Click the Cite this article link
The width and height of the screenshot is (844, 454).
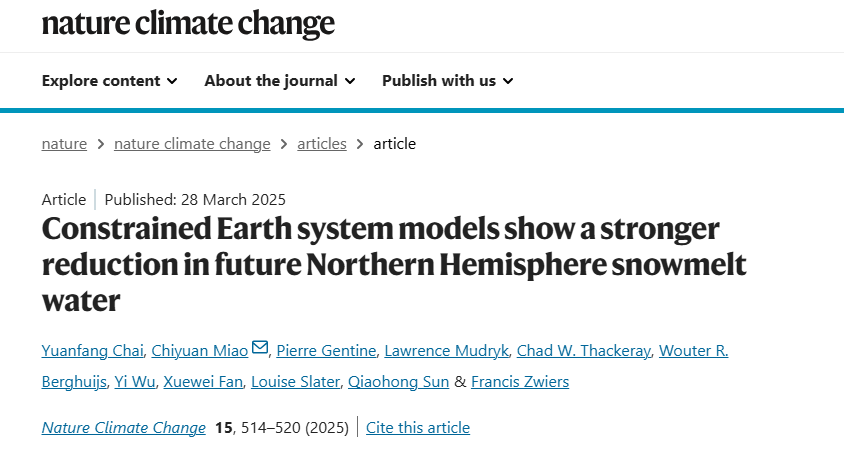418,428
